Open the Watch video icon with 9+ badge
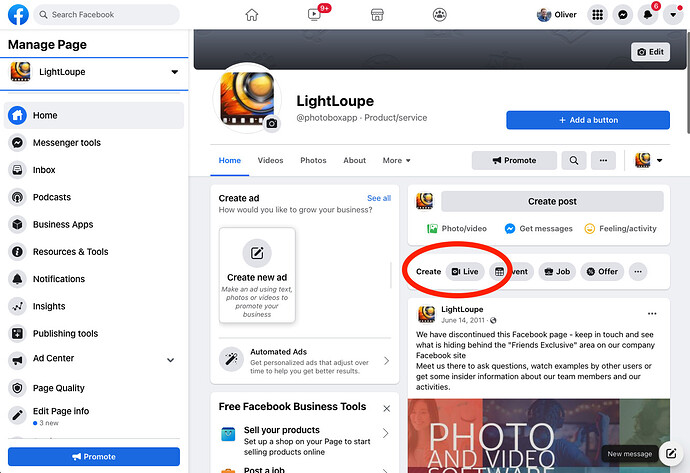Viewport: 690px width, 473px height. (314, 15)
